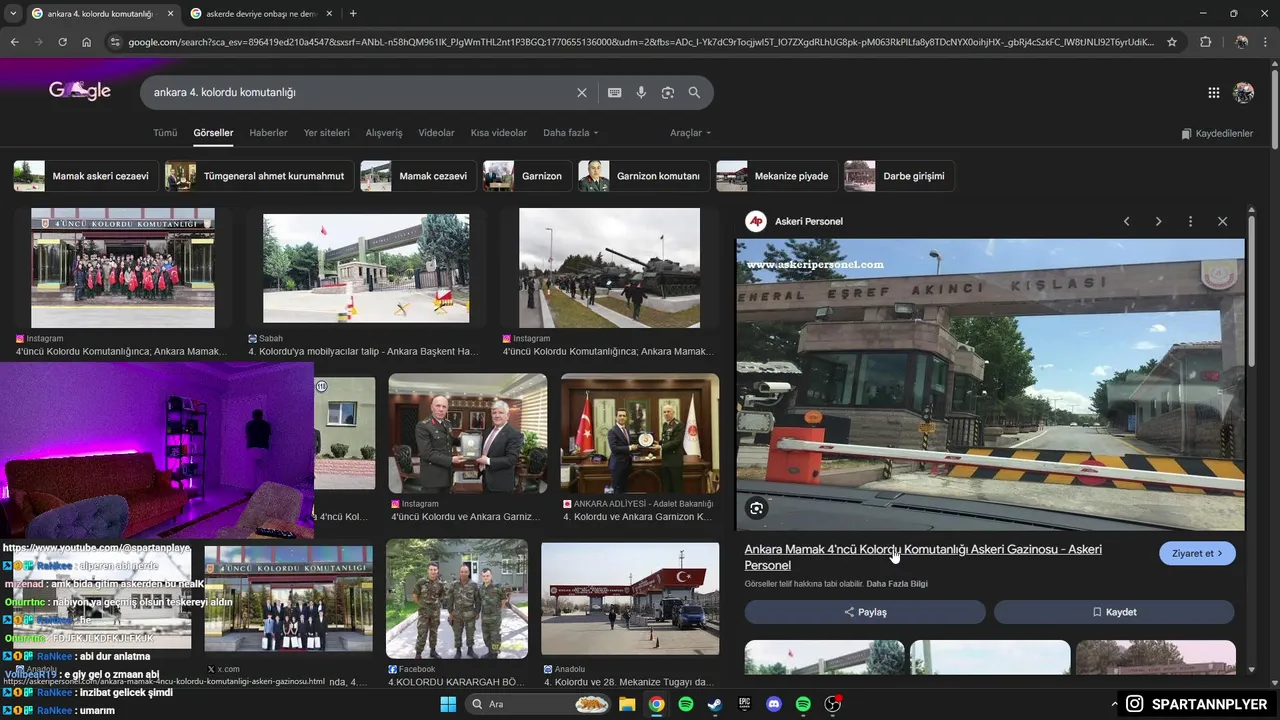Click the Paylaş share button
The image size is (1280, 720).
tap(865, 612)
